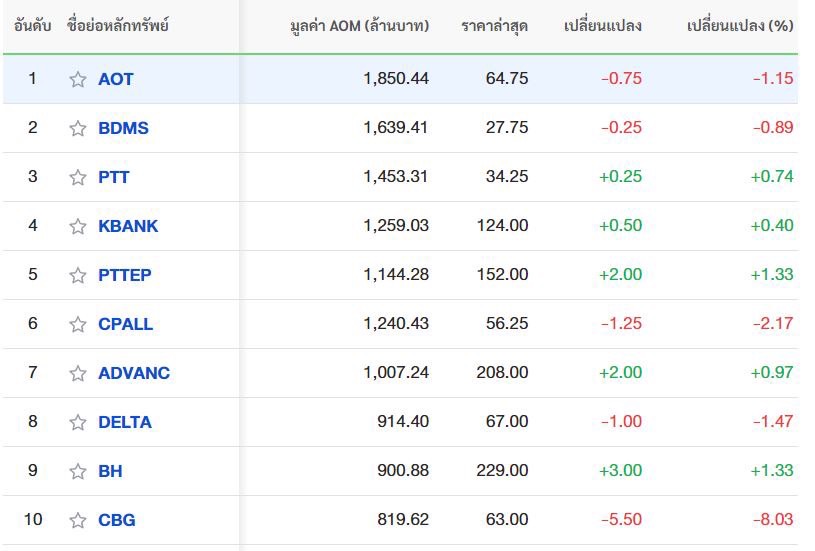Click the อันดับ column header
815x551 pixels.
point(32,25)
